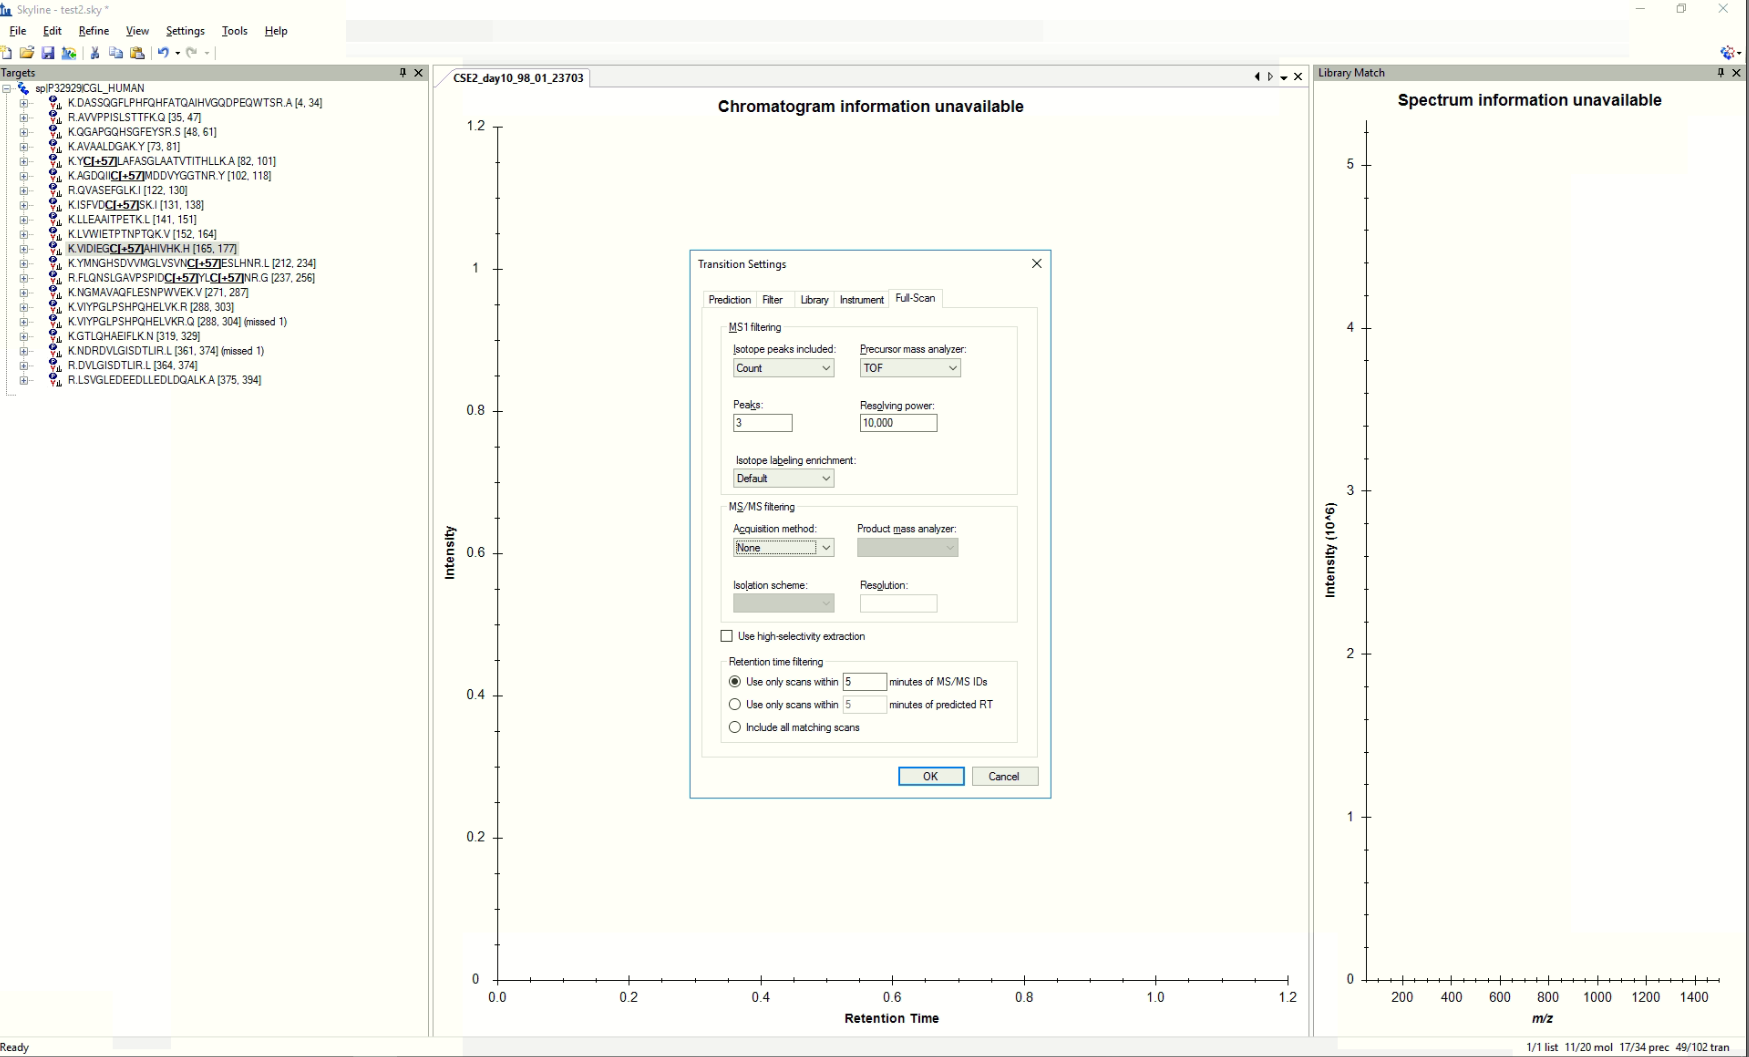Open the Refine menu
Viewport: 1749px width, 1057px height.
[x=94, y=31]
